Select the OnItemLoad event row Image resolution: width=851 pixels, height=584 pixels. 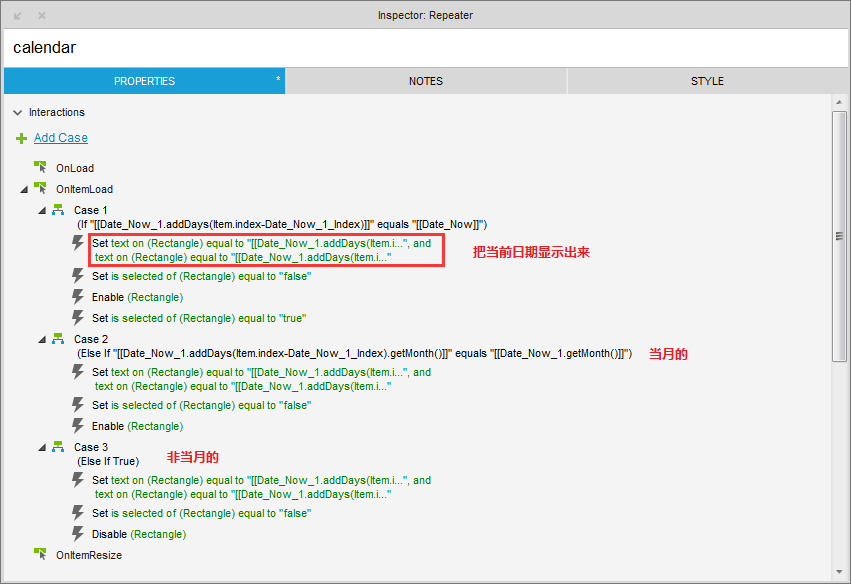pyautogui.click(x=84, y=189)
